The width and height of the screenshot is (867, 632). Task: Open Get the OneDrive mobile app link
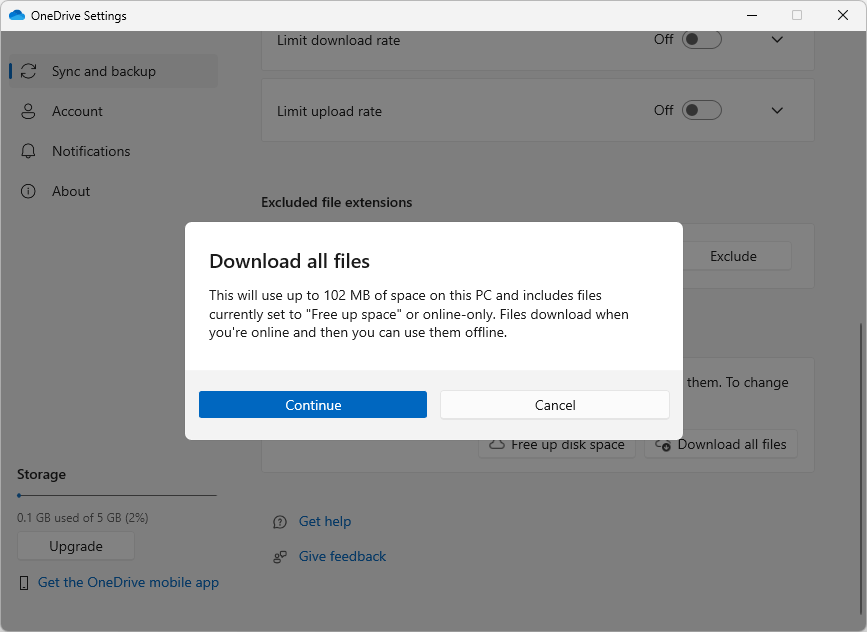pos(128,582)
